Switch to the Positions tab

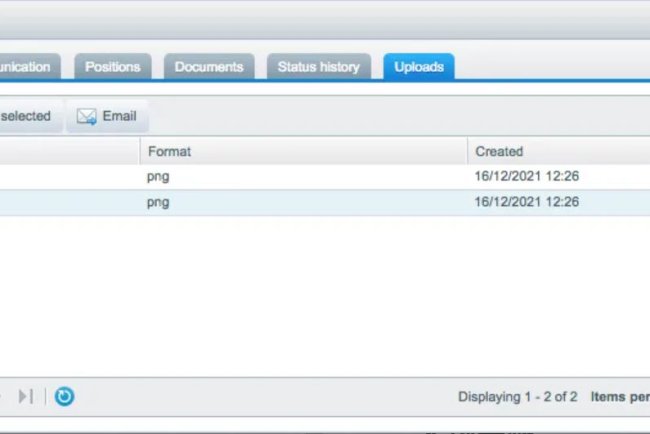pos(113,66)
